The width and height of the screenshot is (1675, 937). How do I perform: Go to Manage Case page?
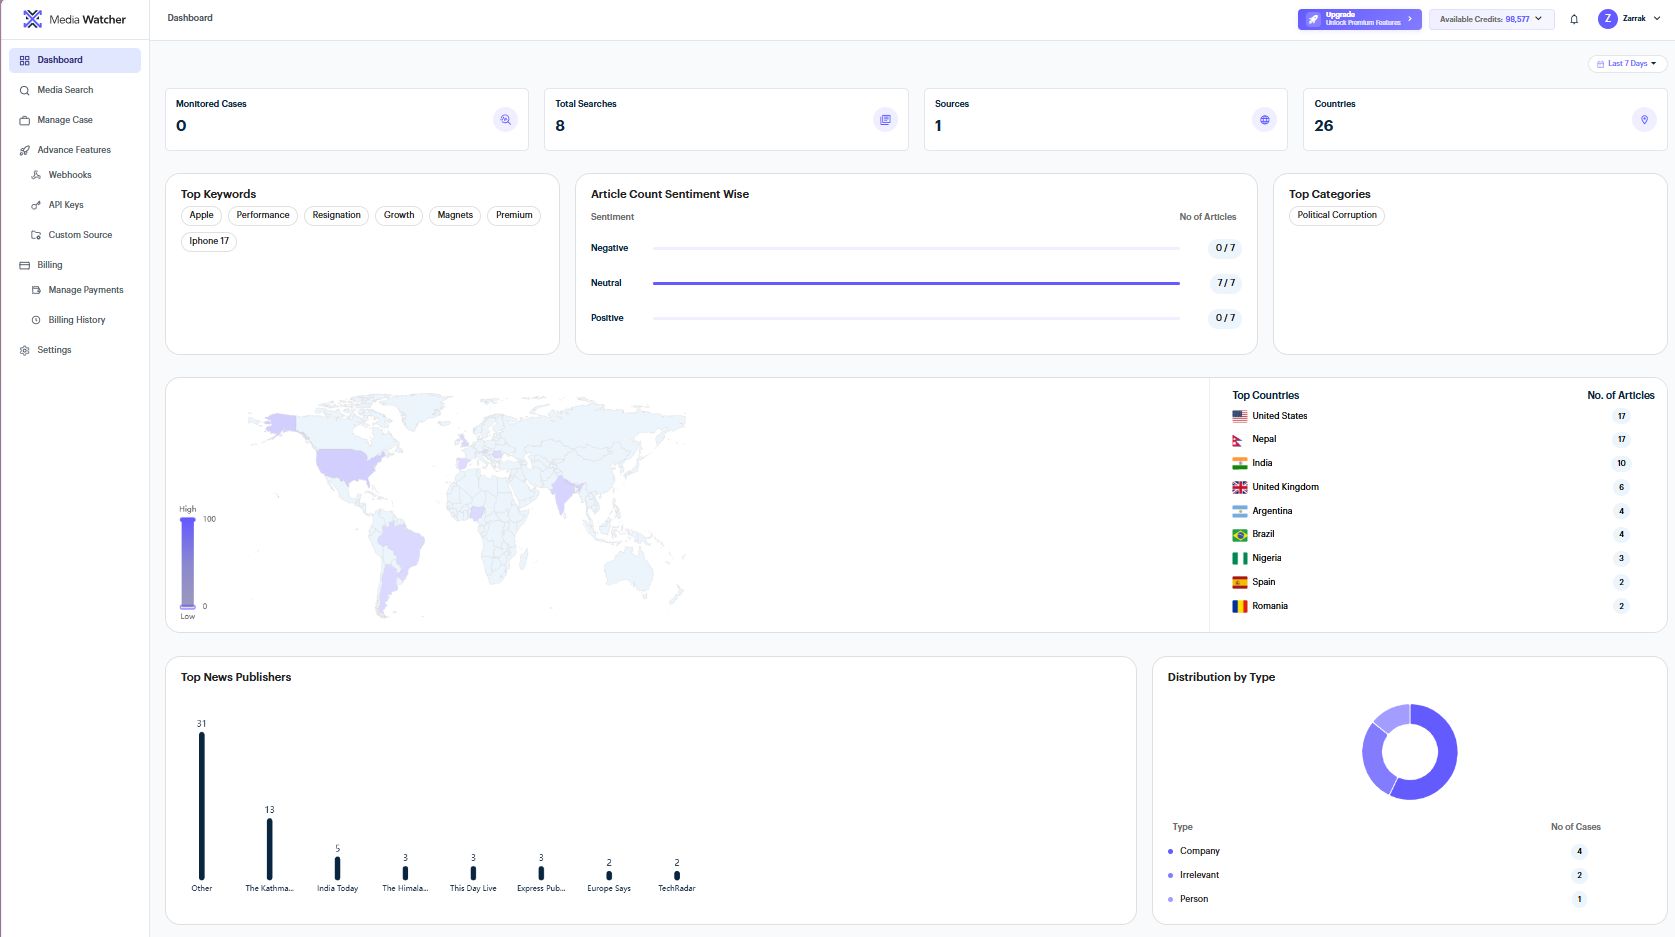point(65,120)
